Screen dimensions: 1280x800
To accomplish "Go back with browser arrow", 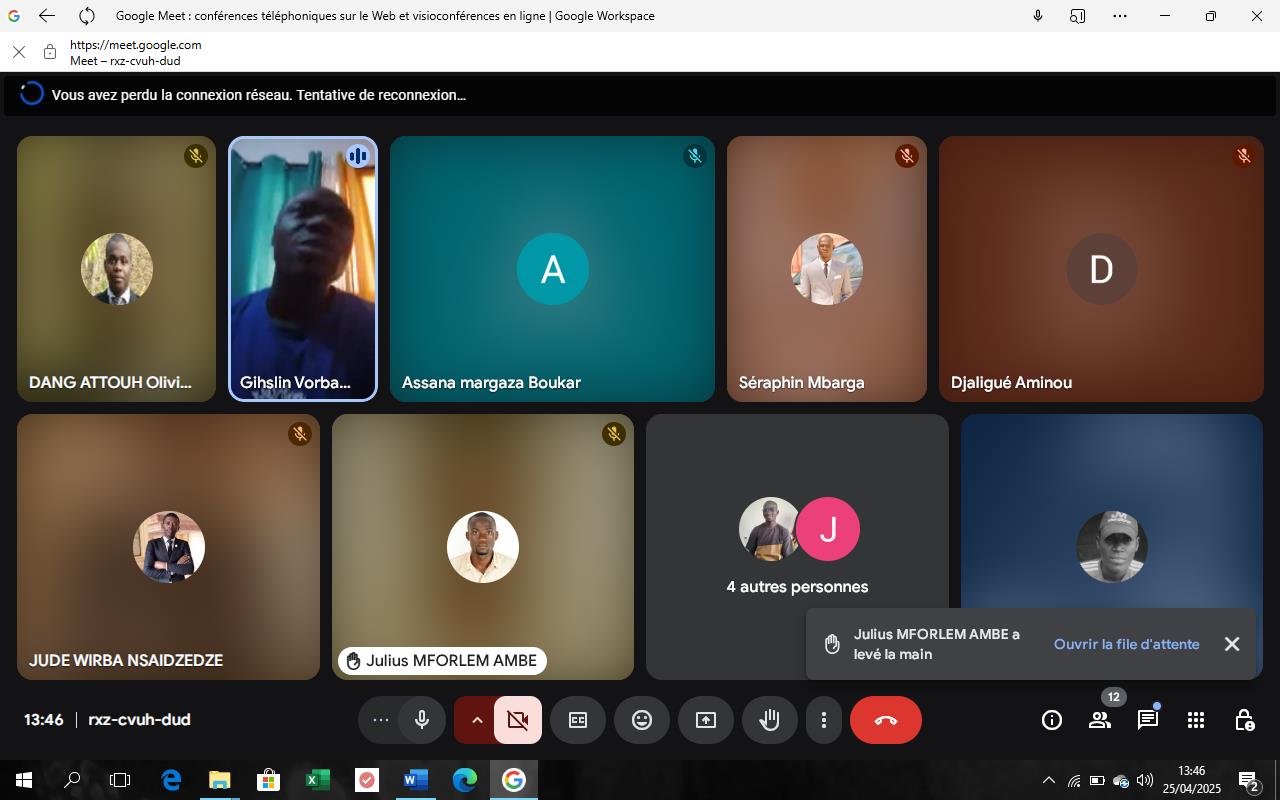I will tap(47, 16).
